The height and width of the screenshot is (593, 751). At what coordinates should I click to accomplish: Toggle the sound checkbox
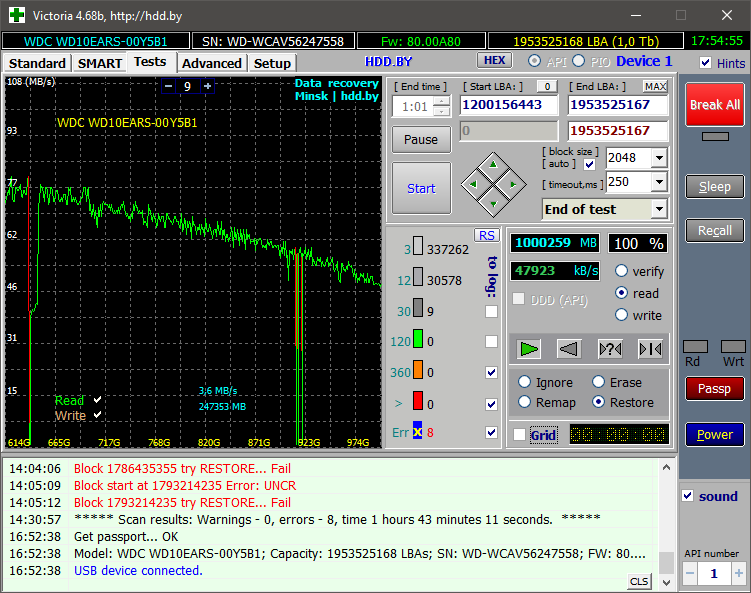pyautogui.click(x=688, y=496)
